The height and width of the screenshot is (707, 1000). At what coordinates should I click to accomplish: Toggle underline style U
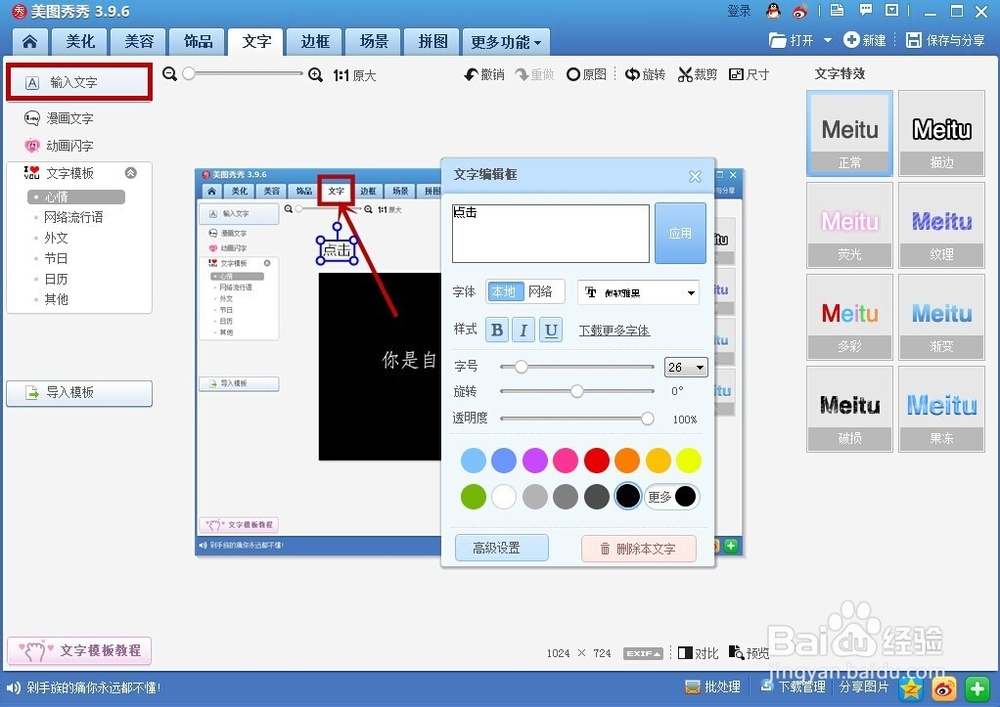click(x=551, y=330)
